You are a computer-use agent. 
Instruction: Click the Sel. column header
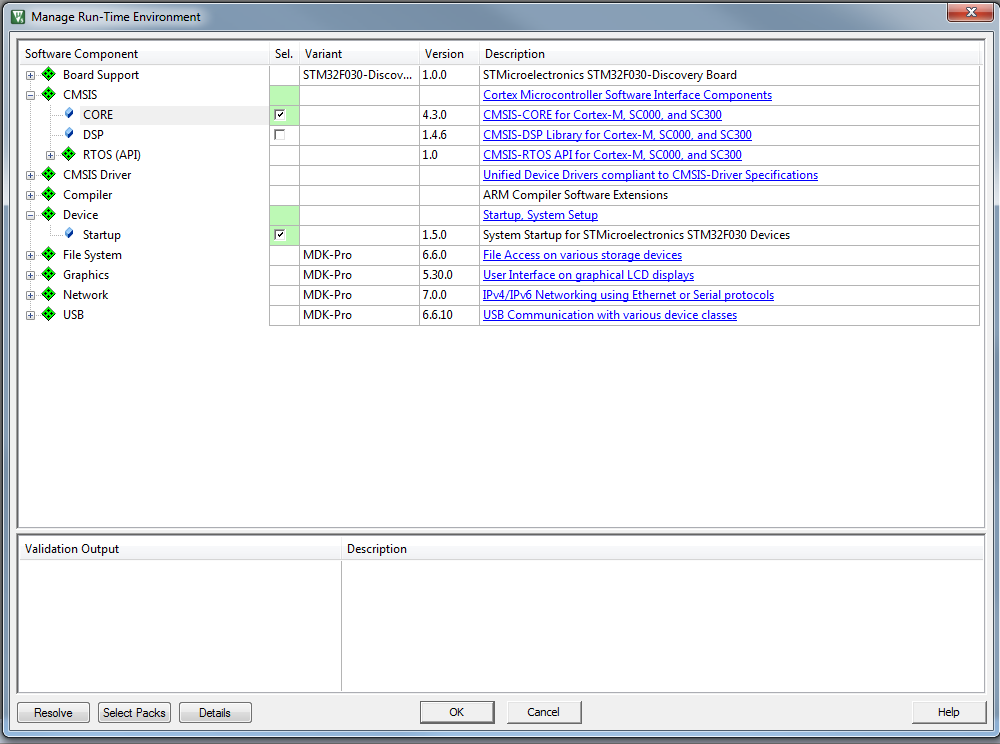pyautogui.click(x=284, y=54)
